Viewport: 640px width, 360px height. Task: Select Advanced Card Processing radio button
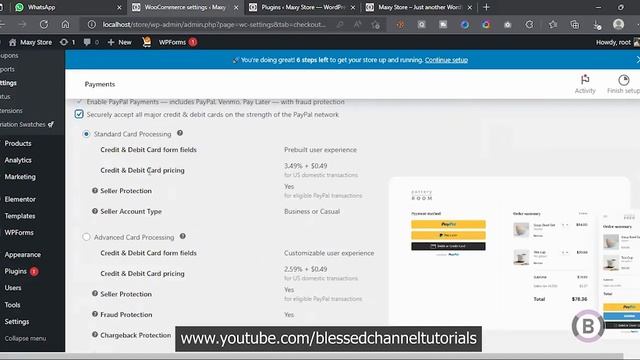pyautogui.click(x=86, y=237)
